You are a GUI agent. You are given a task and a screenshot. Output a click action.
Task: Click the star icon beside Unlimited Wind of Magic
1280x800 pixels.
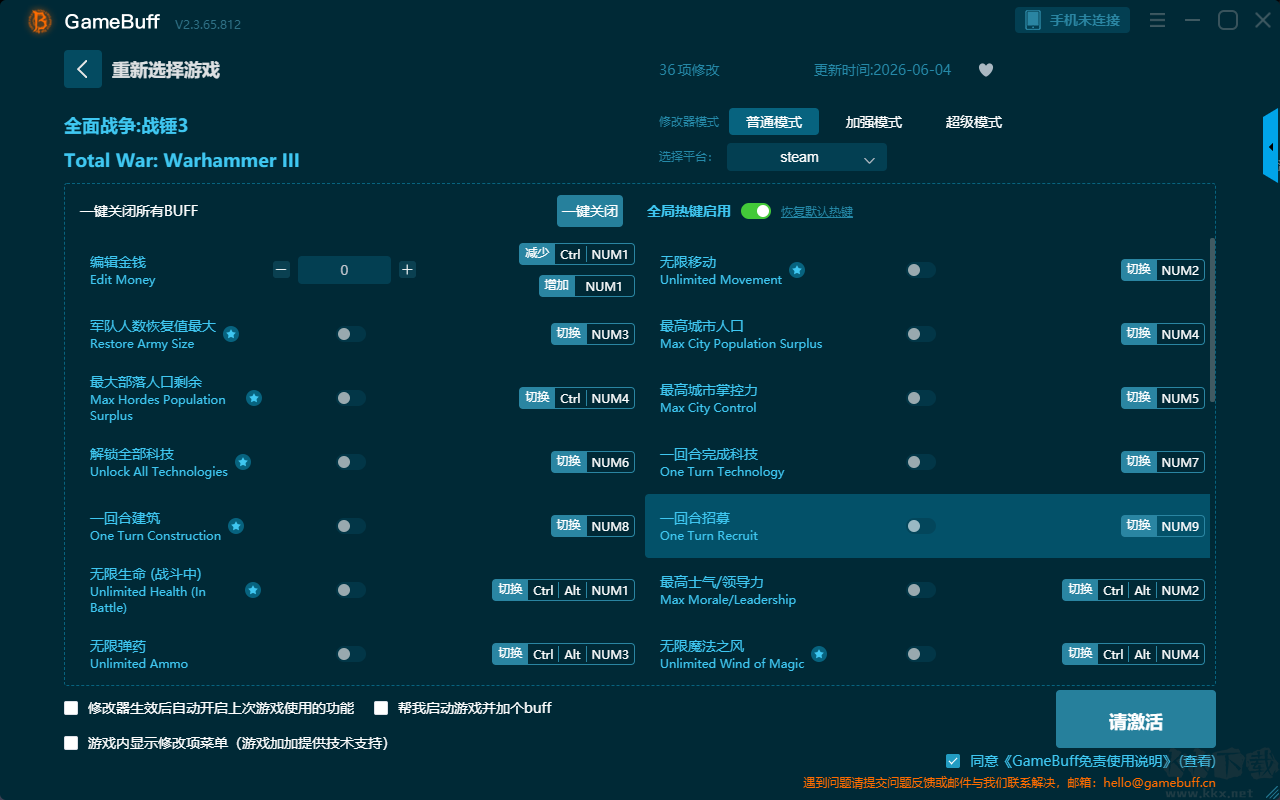[819, 654]
